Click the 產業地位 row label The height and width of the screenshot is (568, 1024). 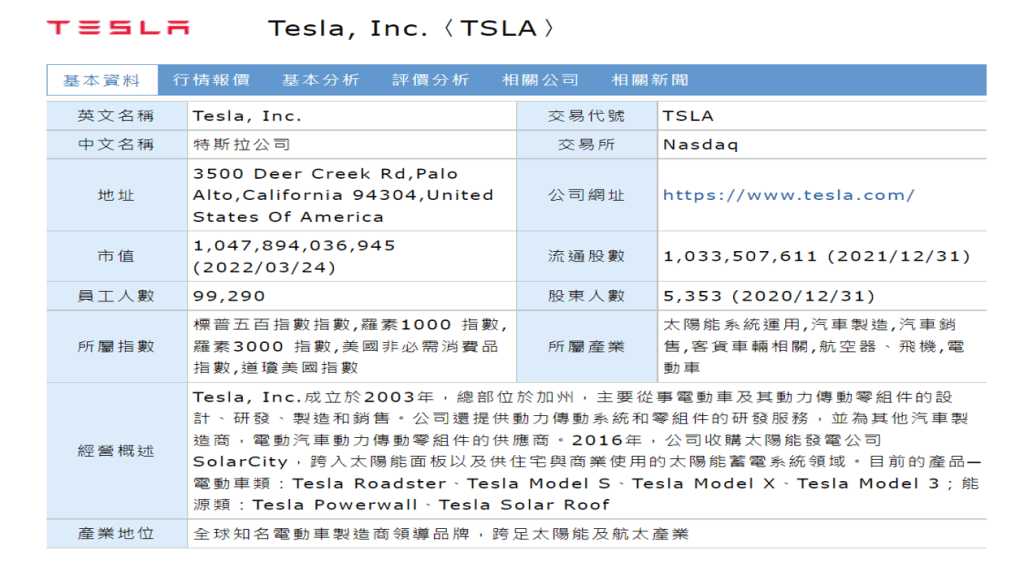pyautogui.click(x=116, y=534)
